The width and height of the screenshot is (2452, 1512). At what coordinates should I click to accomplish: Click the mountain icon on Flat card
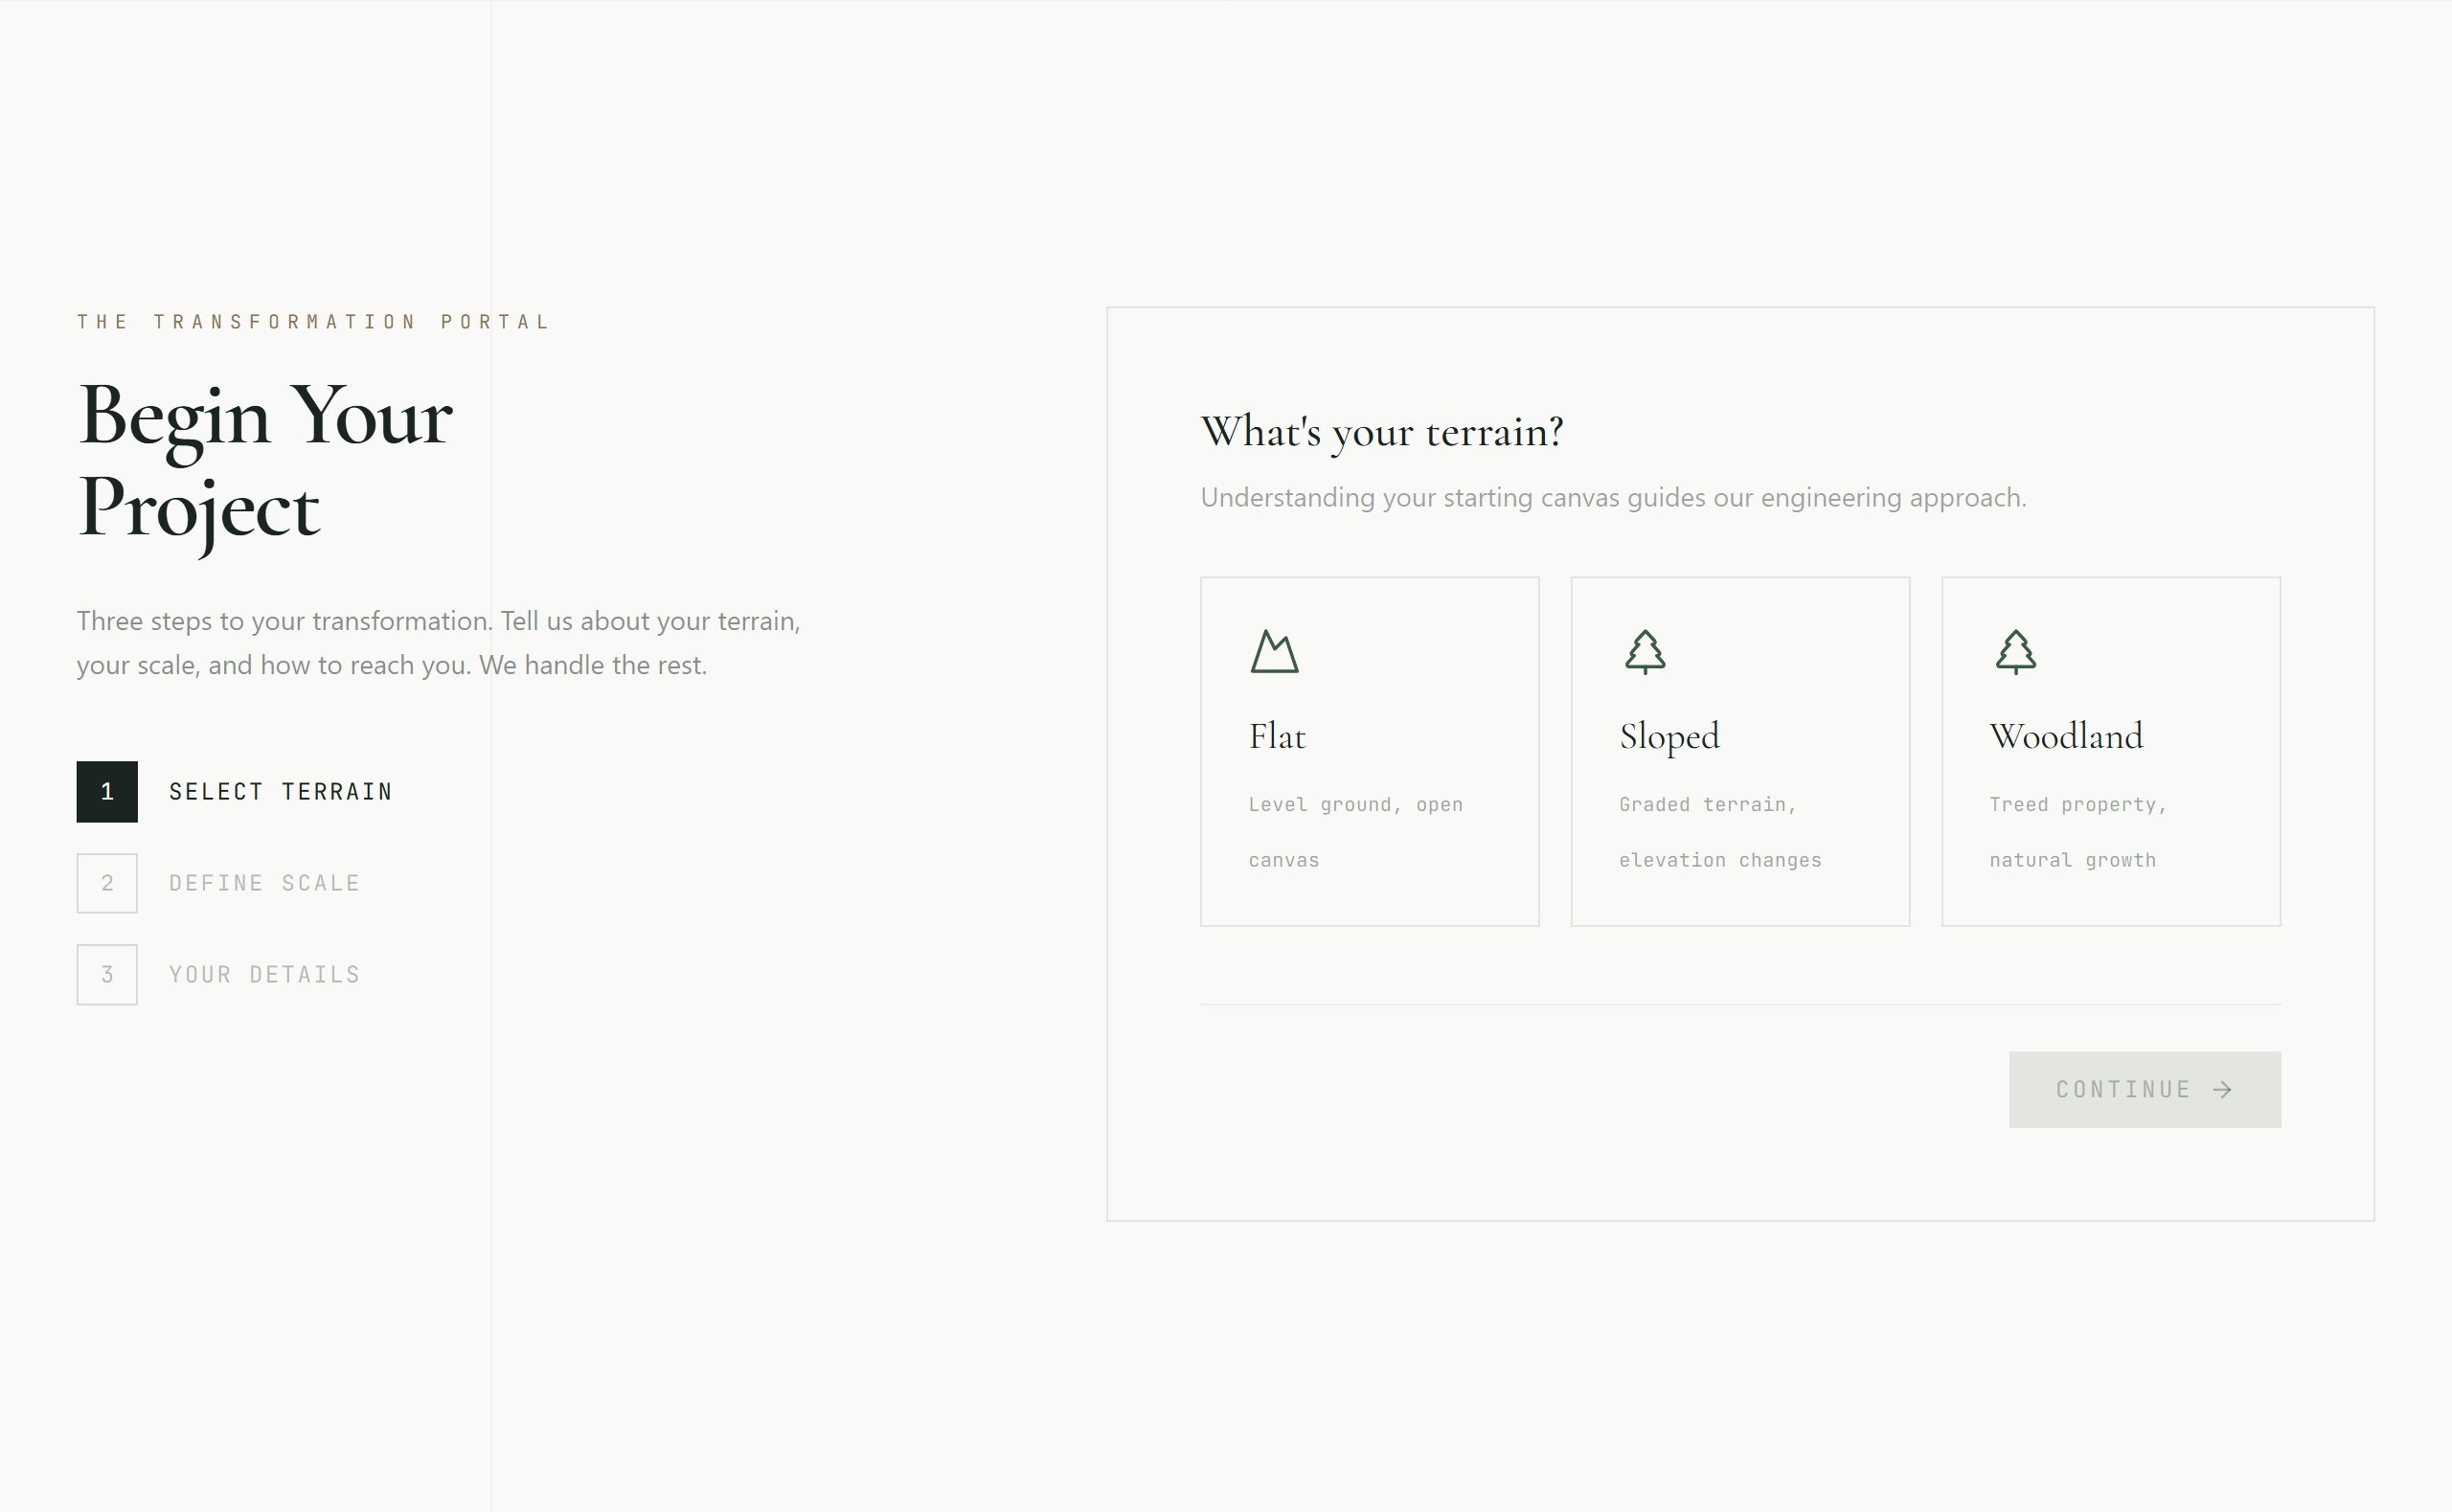tap(1274, 652)
